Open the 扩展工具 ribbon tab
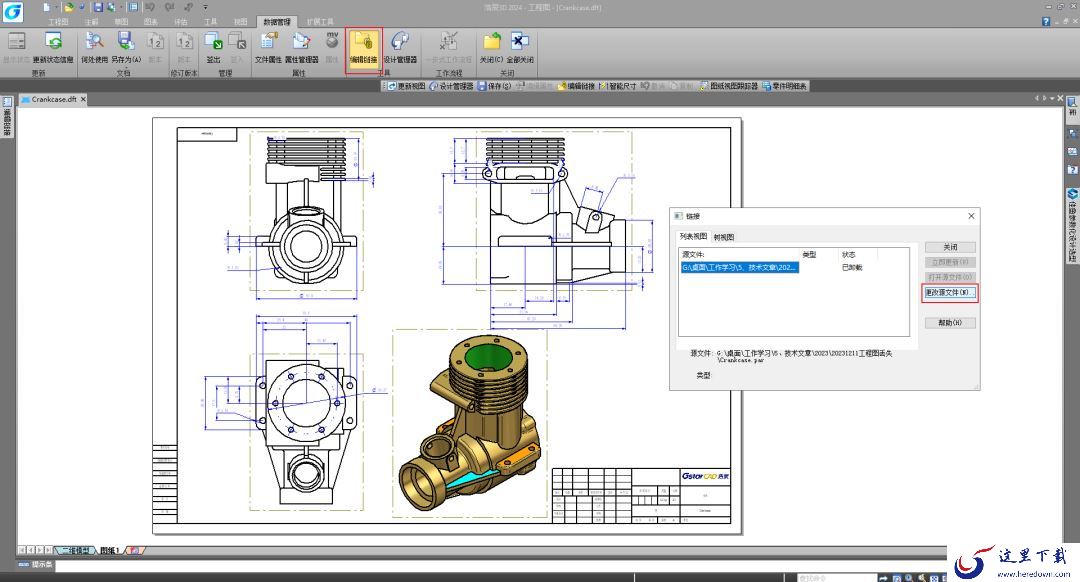This screenshot has width=1080, height=582. [320, 22]
